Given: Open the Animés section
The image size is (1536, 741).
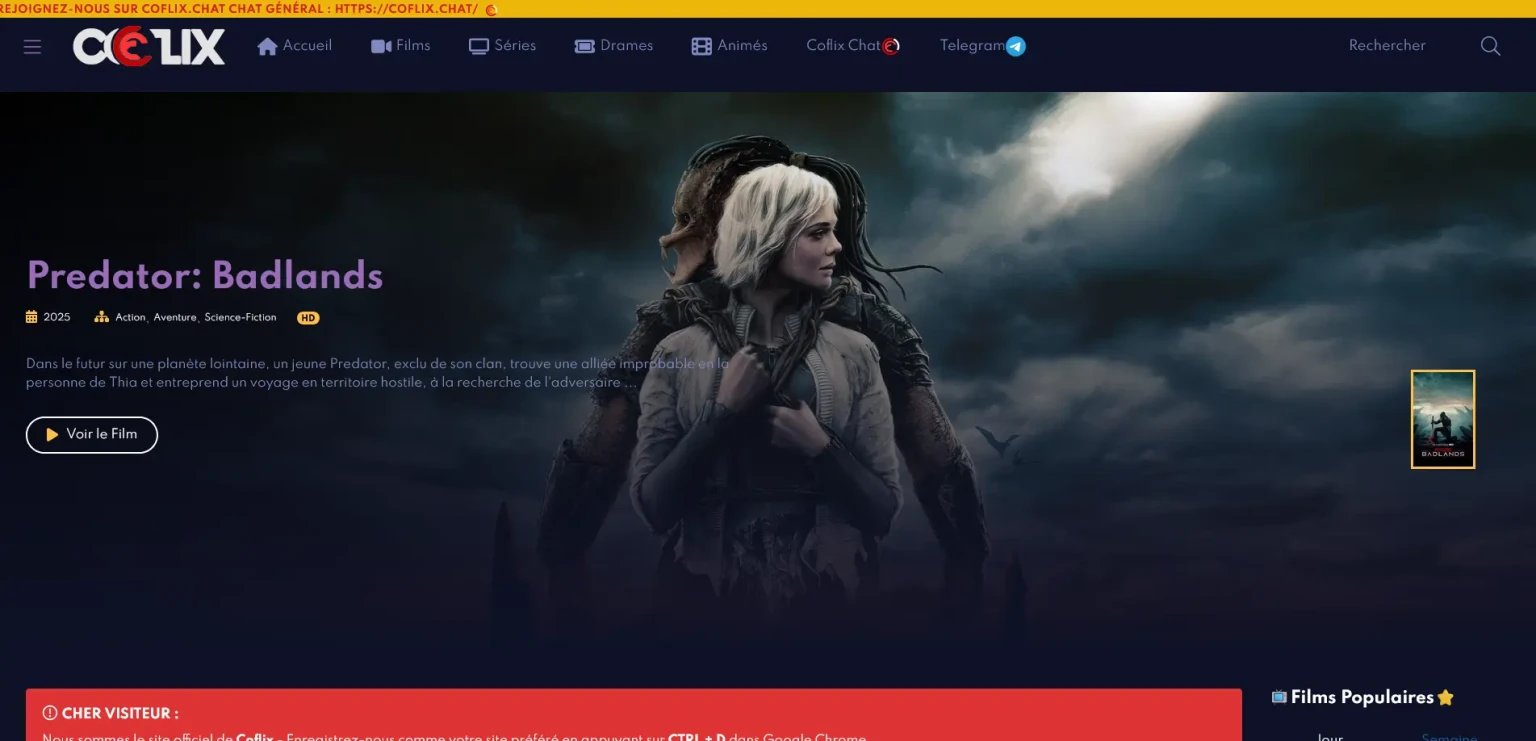Looking at the screenshot, I should pyautogui.click(x=730, y=46).
